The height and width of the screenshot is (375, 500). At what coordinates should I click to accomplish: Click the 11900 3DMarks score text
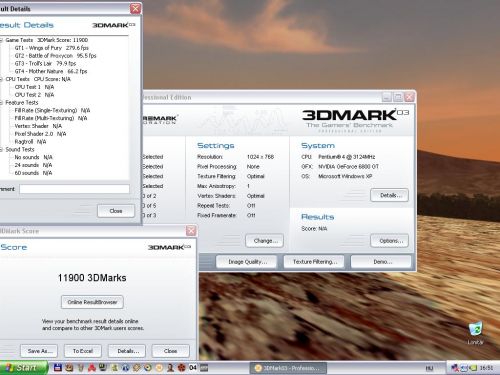click(x=92, y=278)
